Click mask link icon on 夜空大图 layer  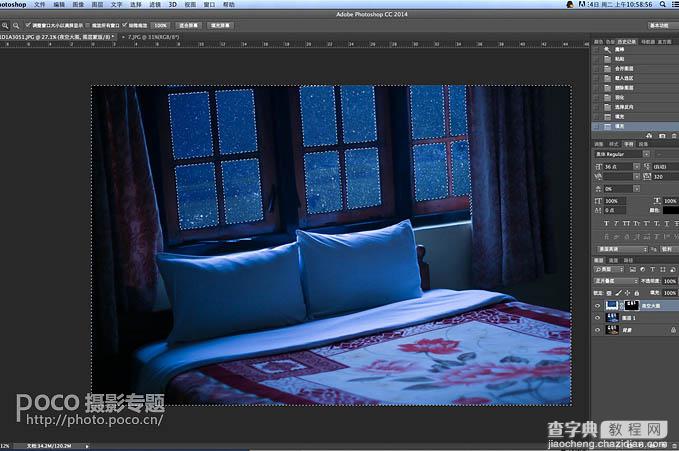coord(621,306)
